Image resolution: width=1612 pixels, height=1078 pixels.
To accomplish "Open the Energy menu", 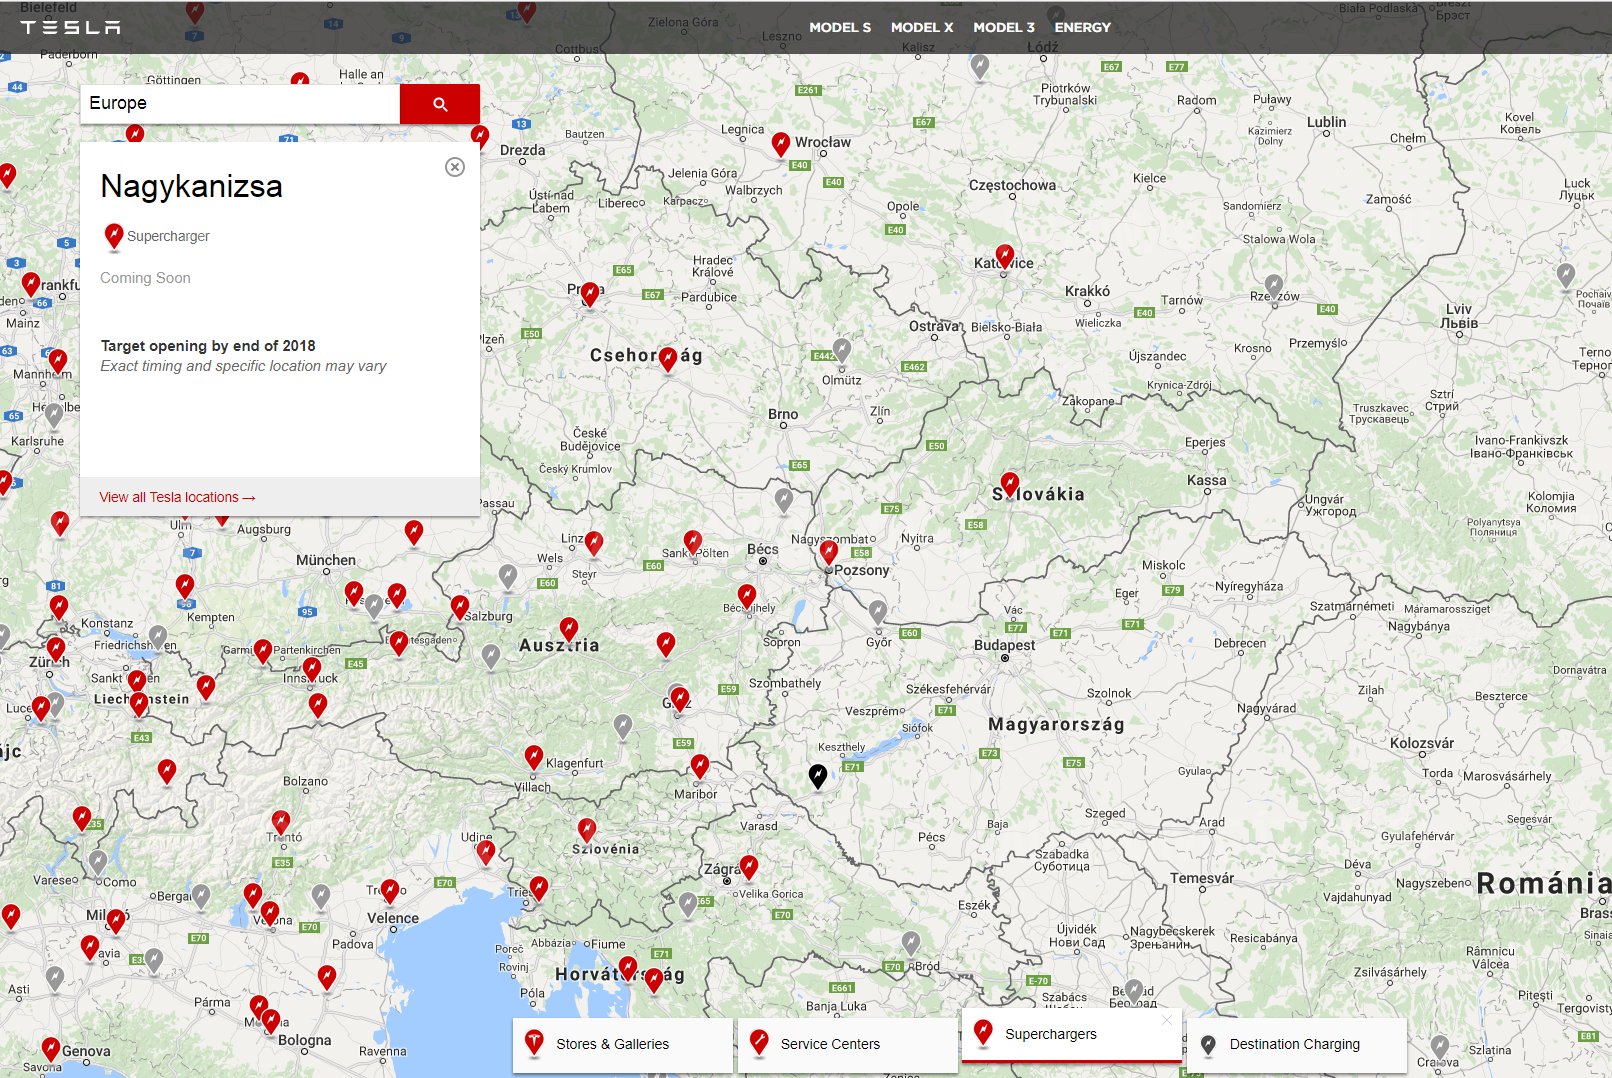I will point(1082,27).
